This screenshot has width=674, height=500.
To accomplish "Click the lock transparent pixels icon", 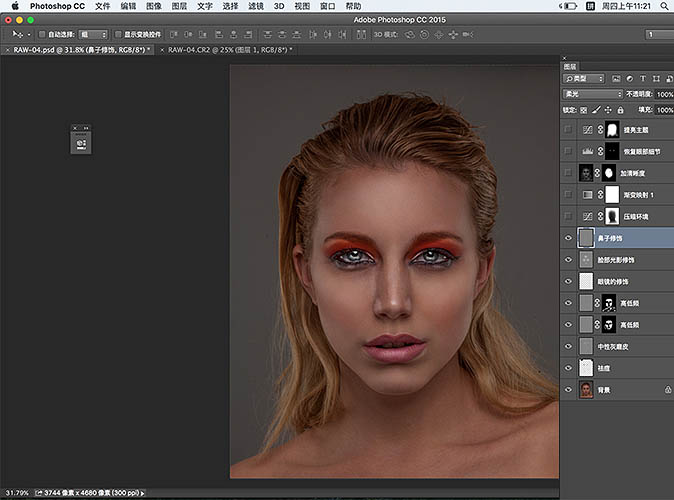I will click(582, 108).
